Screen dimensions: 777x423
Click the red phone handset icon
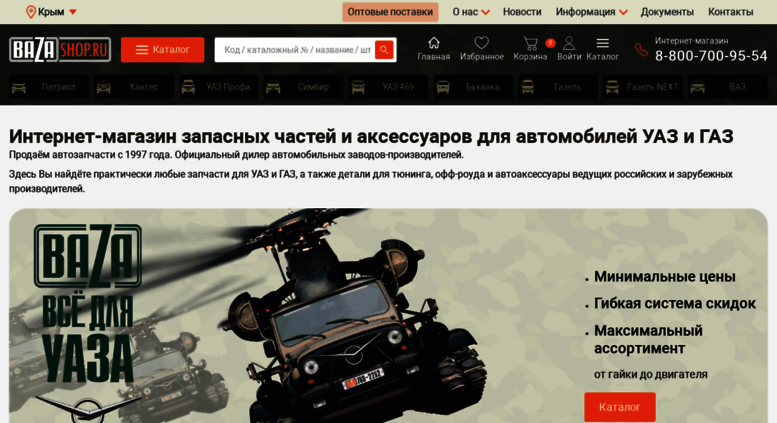[641, 50]
